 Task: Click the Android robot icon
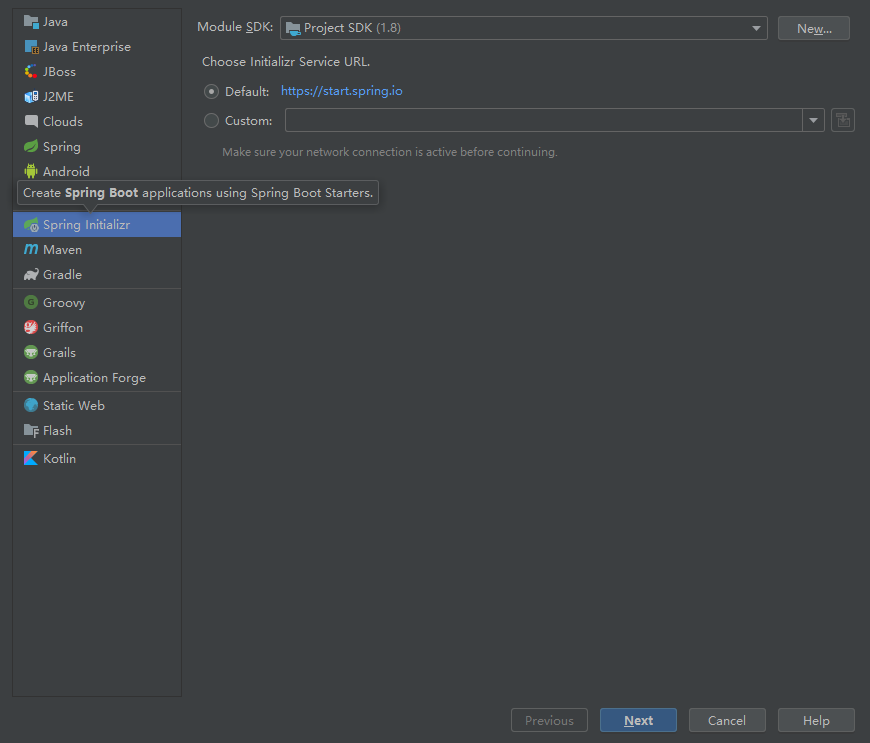31,171
